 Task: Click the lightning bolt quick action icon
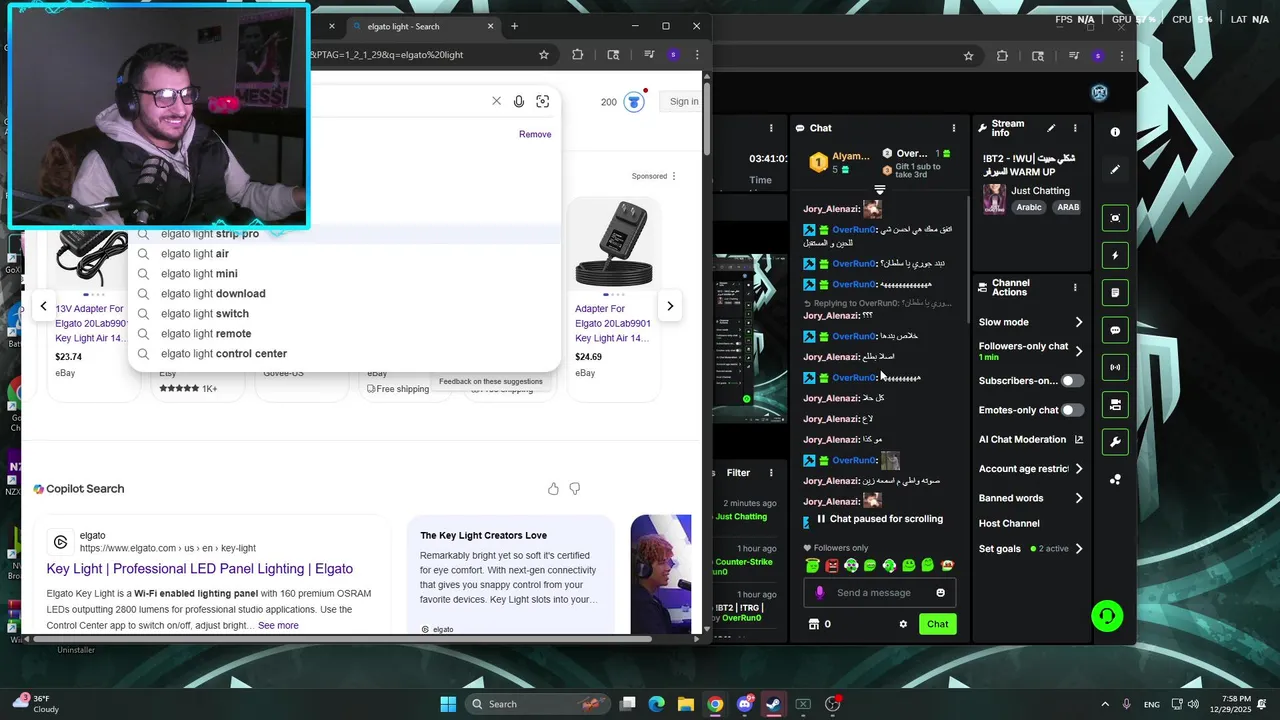click(1115, 255)
